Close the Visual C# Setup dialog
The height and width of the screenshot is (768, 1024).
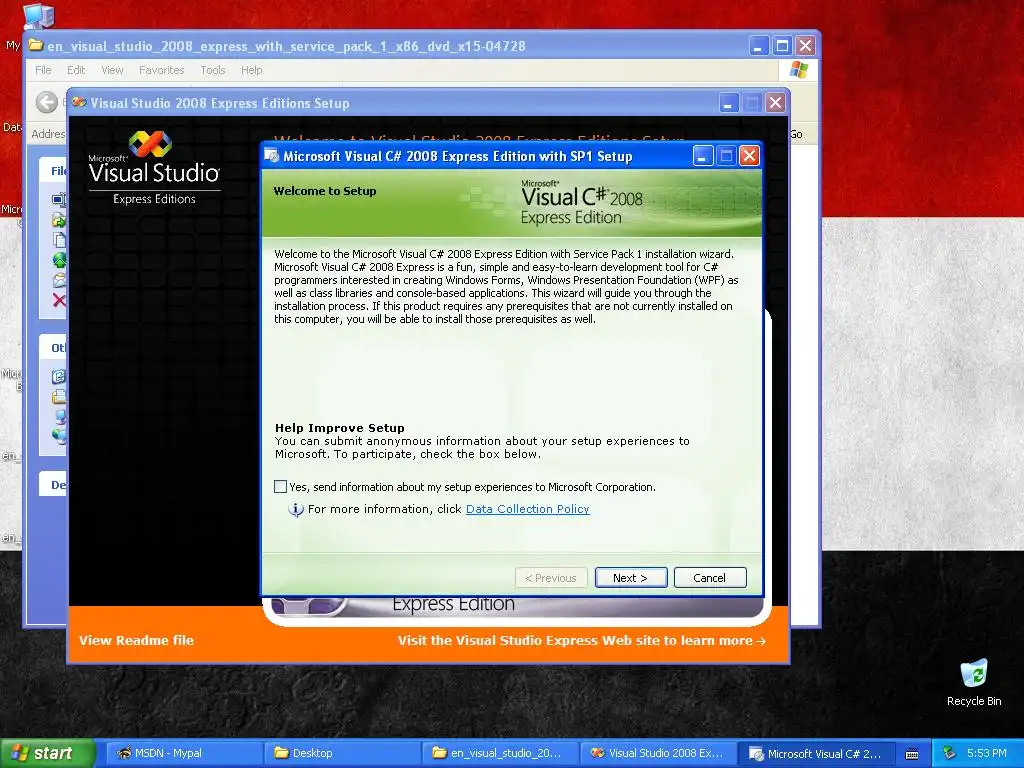[750, 156]
